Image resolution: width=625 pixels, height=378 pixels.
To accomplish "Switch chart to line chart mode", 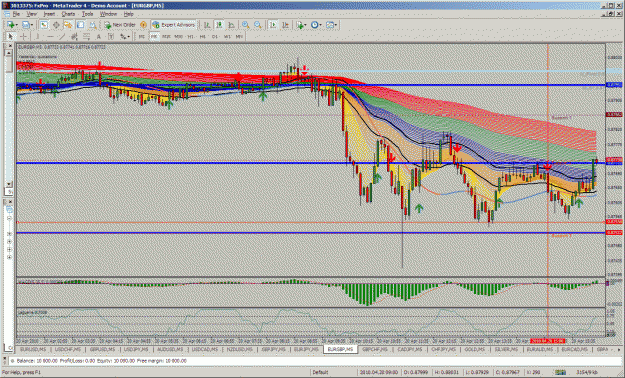I will point(232,25).
